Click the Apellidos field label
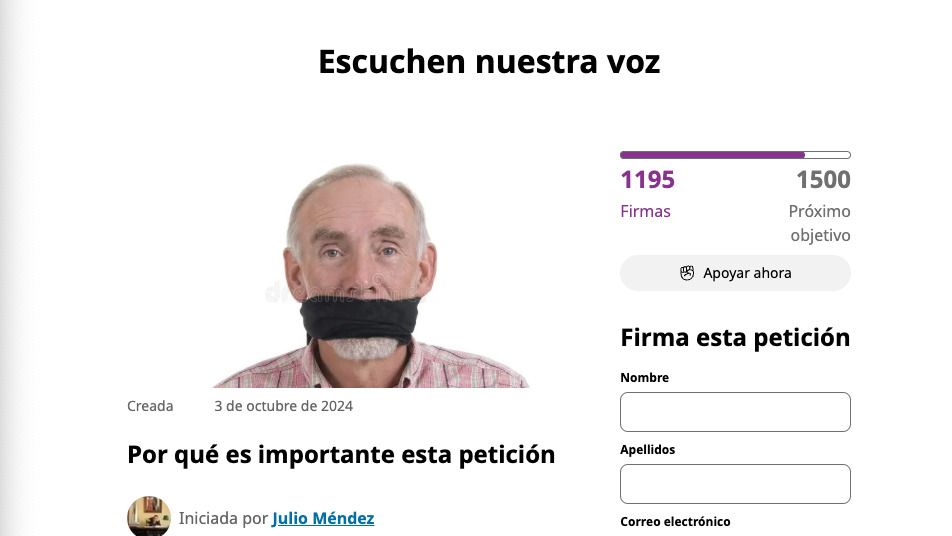This screenshot has width=952, height=536. click(x=647, y=450)
